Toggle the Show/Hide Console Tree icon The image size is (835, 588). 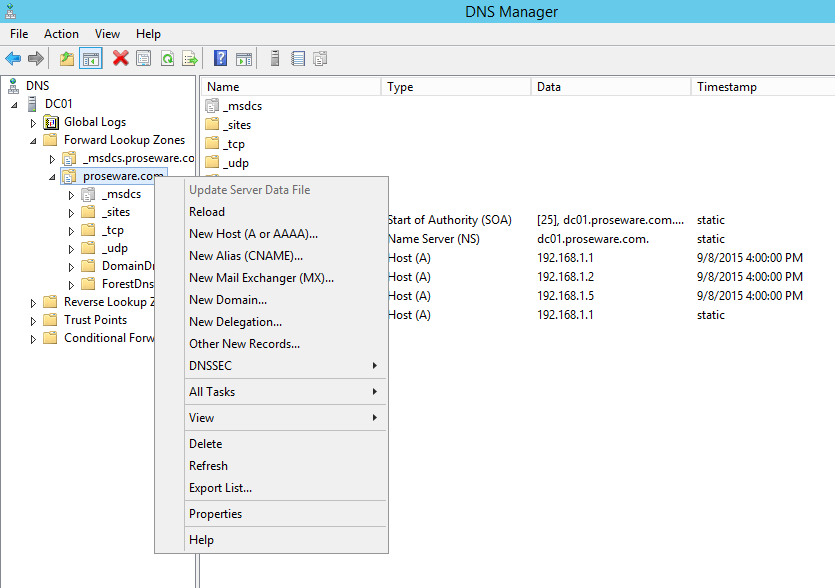click(91, 59)
